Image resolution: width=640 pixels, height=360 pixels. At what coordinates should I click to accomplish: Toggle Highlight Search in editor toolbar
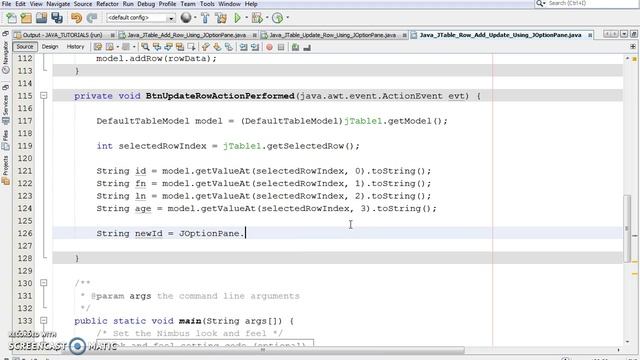[x=180, y=47]
